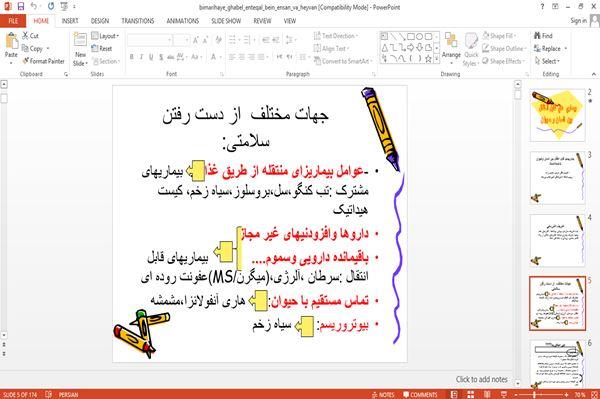Toggle left text alignment

(232, 57)
